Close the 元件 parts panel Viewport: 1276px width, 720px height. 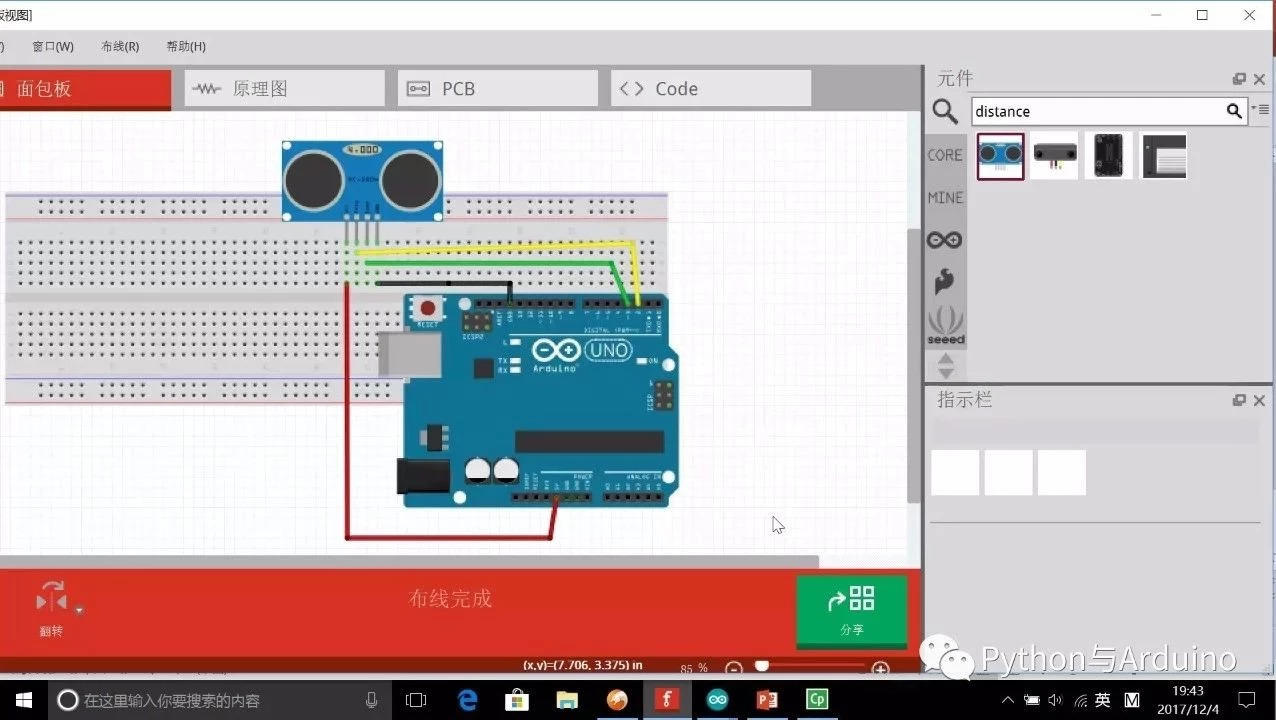[1259, 79]
